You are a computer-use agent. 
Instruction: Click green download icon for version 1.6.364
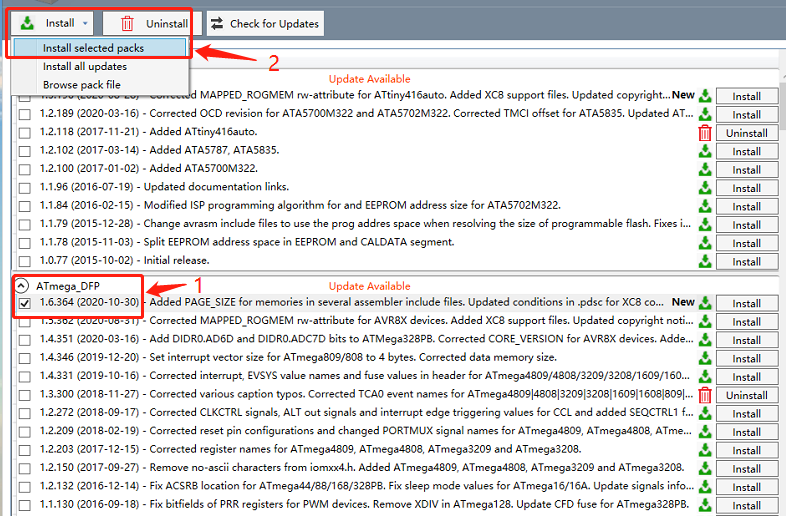705,302
